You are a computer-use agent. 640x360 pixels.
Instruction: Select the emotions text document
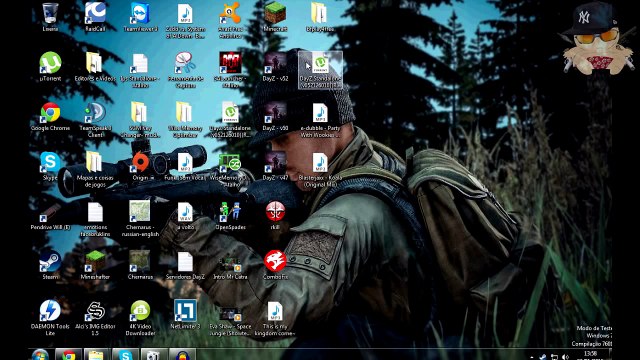tap(95, 219)
